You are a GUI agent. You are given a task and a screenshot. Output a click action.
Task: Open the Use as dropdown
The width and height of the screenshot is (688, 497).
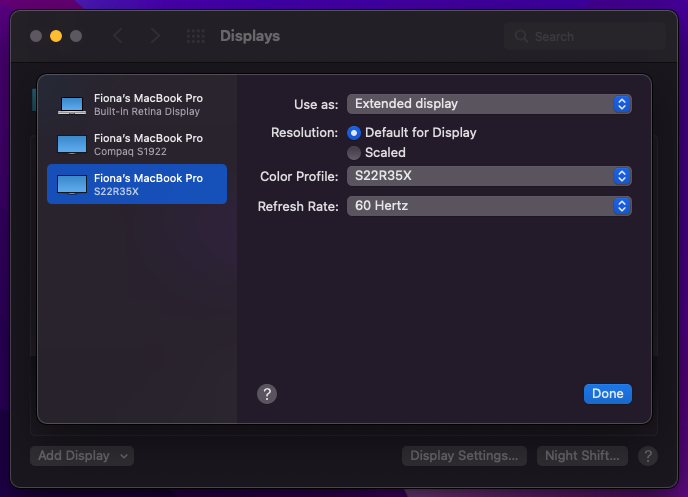point(489,104)
